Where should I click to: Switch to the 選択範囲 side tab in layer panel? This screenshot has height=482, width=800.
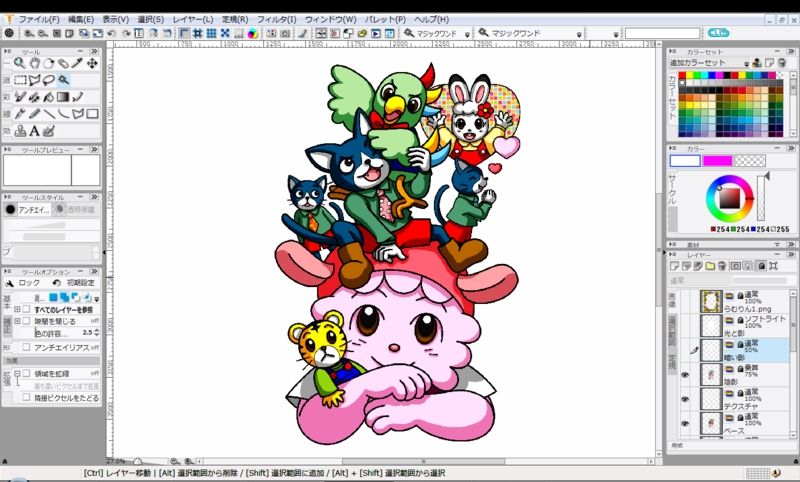(672, 329)
